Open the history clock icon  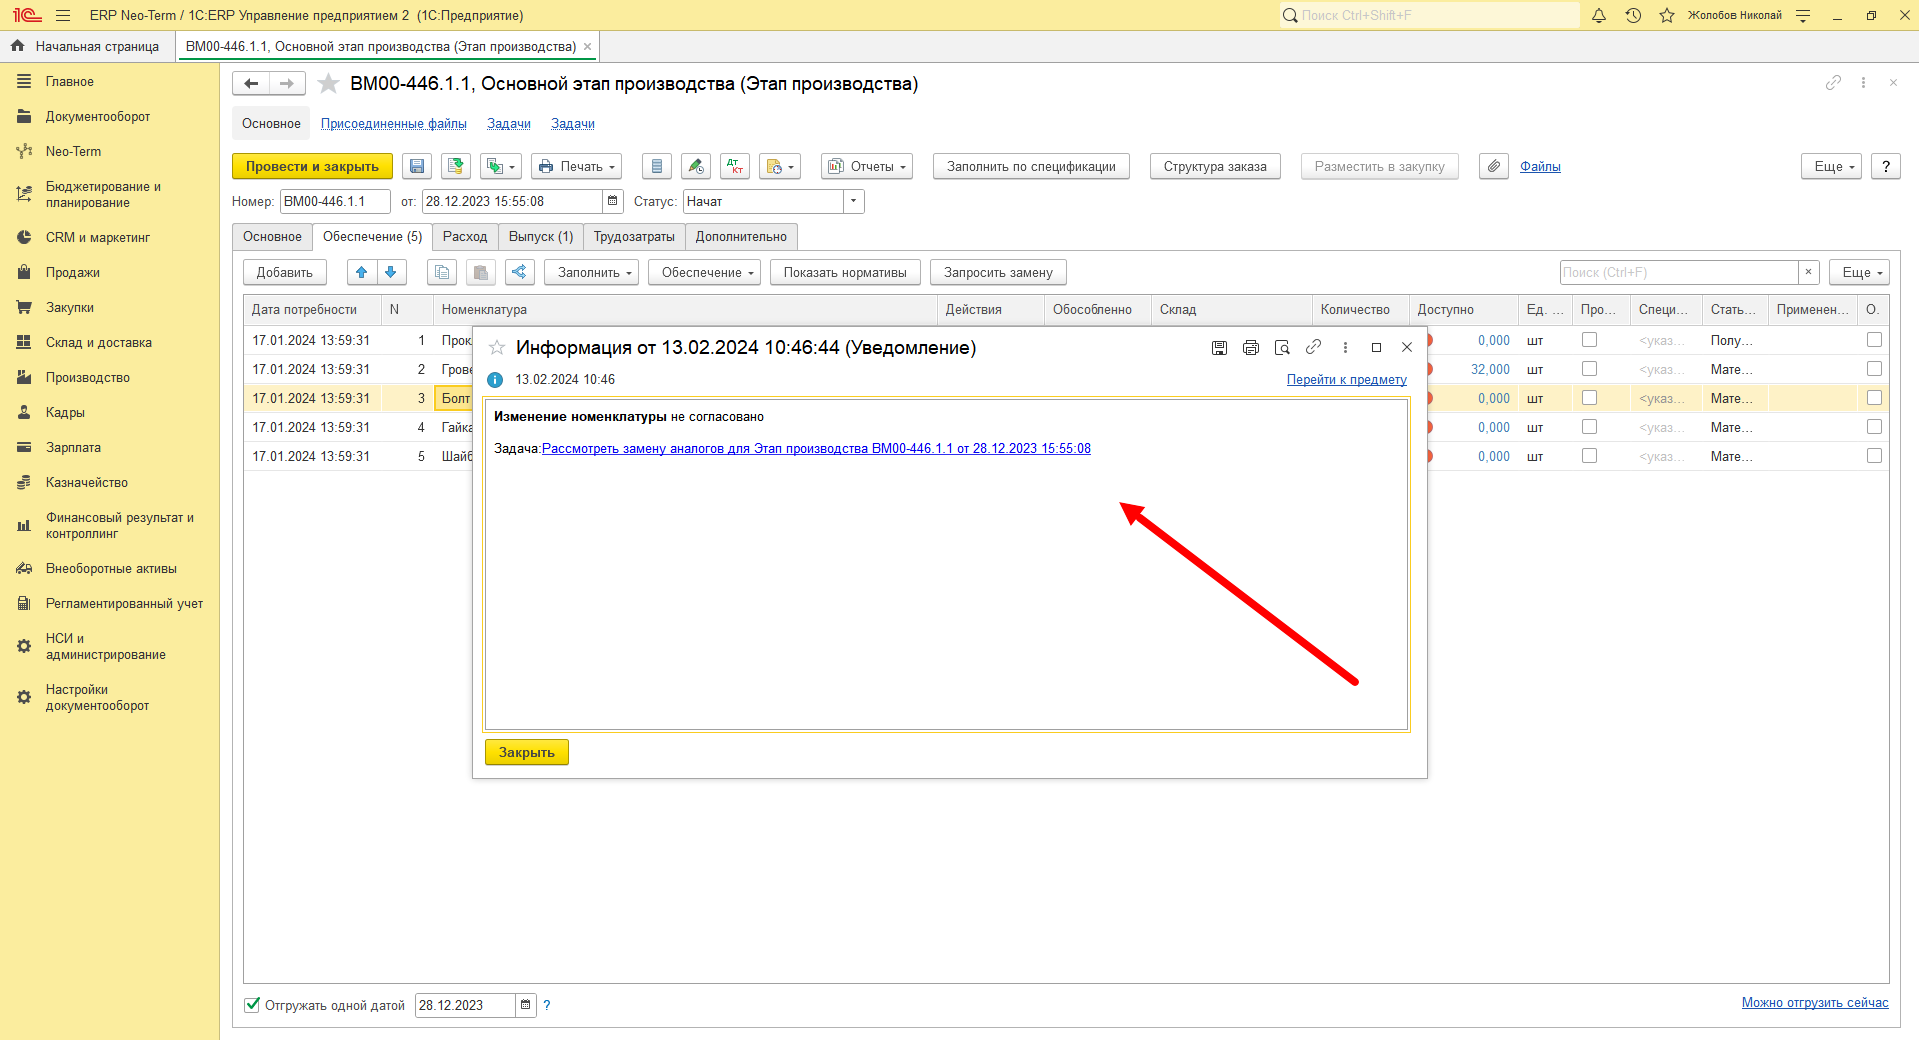pyautogui.click(x=1633, y=15)
